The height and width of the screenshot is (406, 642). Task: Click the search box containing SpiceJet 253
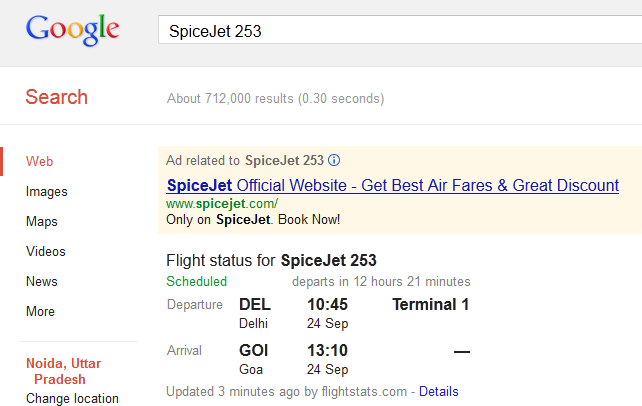(400, 31)
